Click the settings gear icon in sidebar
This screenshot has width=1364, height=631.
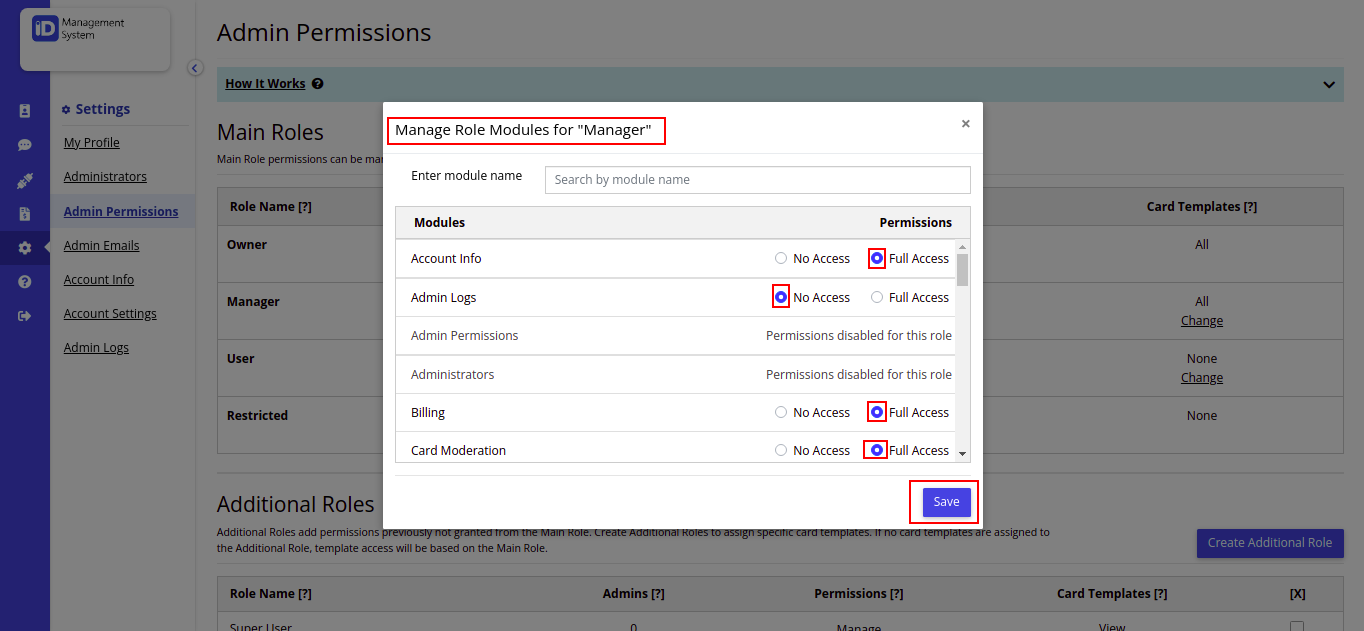23,247
